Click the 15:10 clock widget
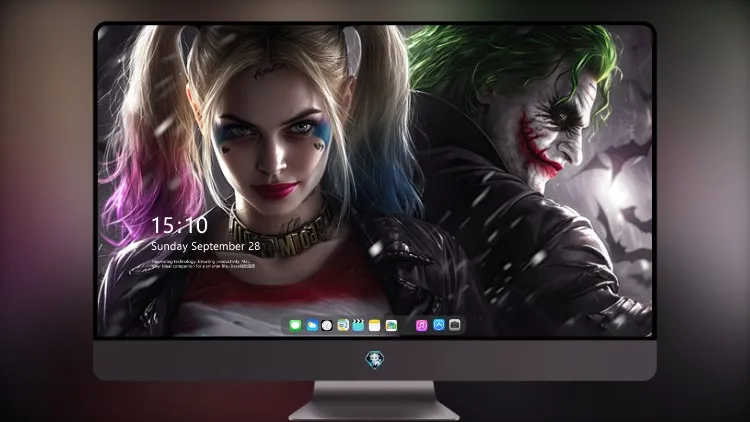 pos(179,225)
